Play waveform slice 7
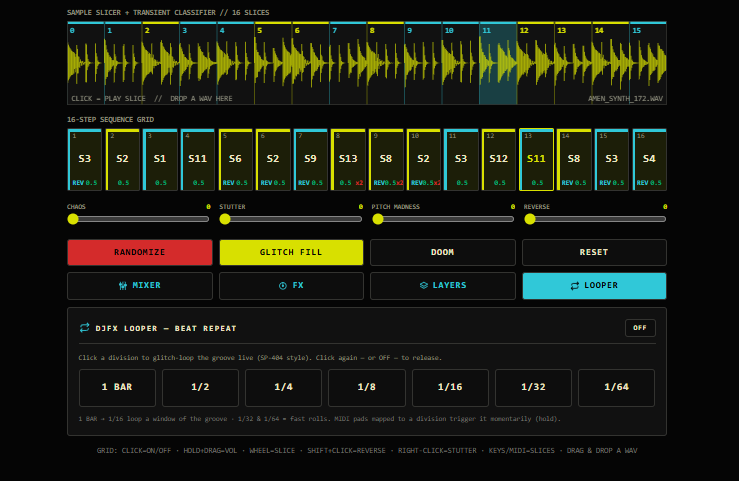 click(x=348, y=63)
